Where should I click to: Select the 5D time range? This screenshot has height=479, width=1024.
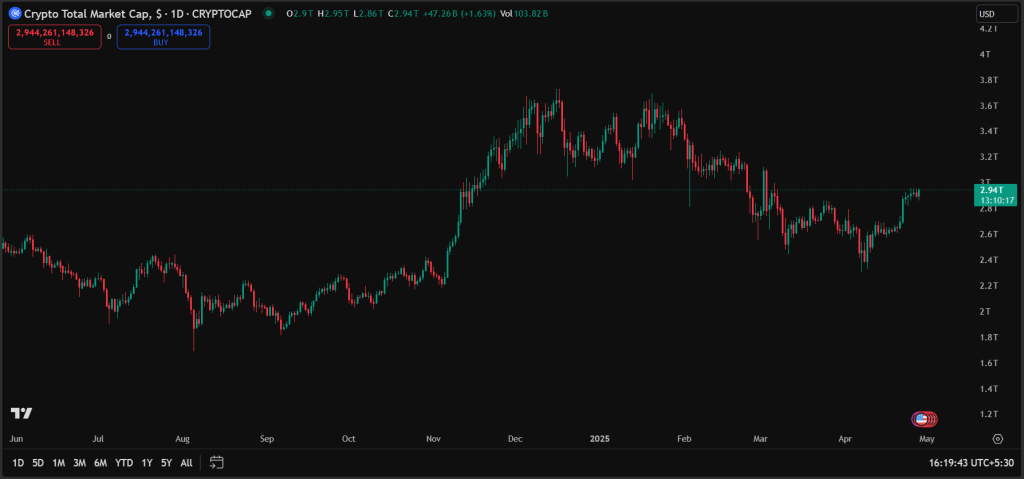click(x=38, y=463)
